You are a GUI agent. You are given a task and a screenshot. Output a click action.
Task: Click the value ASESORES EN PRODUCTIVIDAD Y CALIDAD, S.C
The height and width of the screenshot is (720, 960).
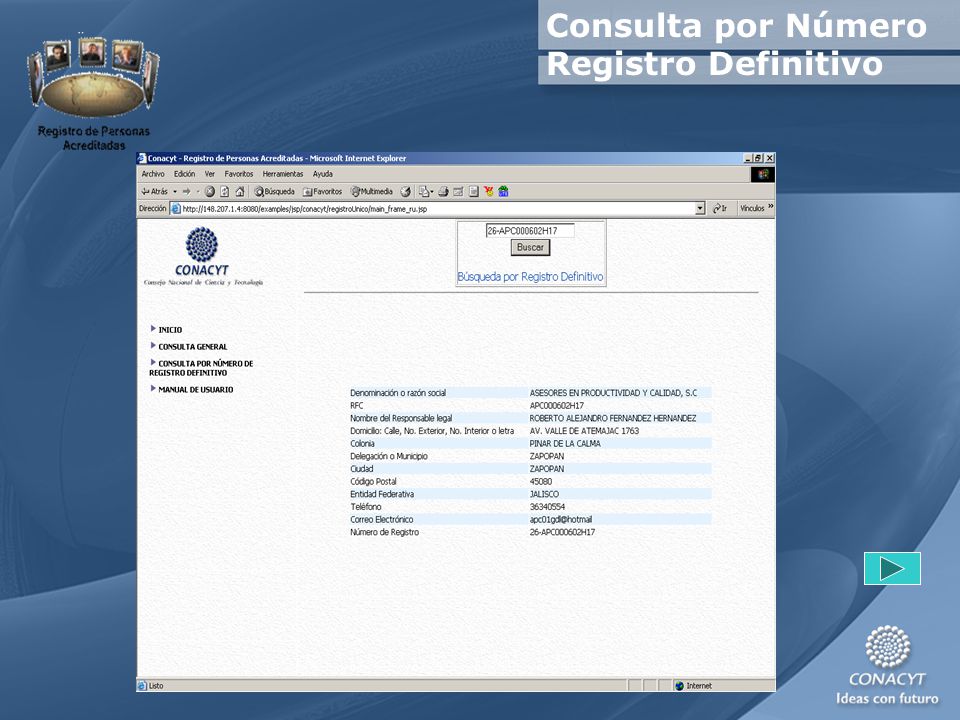click(x=613, y=393)
